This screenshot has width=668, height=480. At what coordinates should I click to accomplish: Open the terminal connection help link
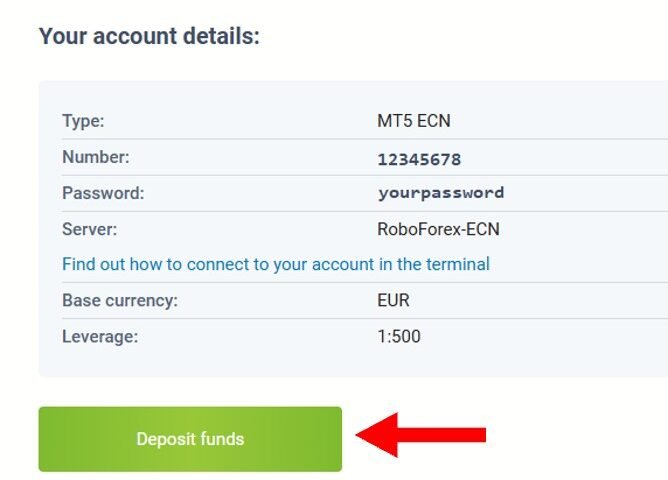(x=275, y=265)
